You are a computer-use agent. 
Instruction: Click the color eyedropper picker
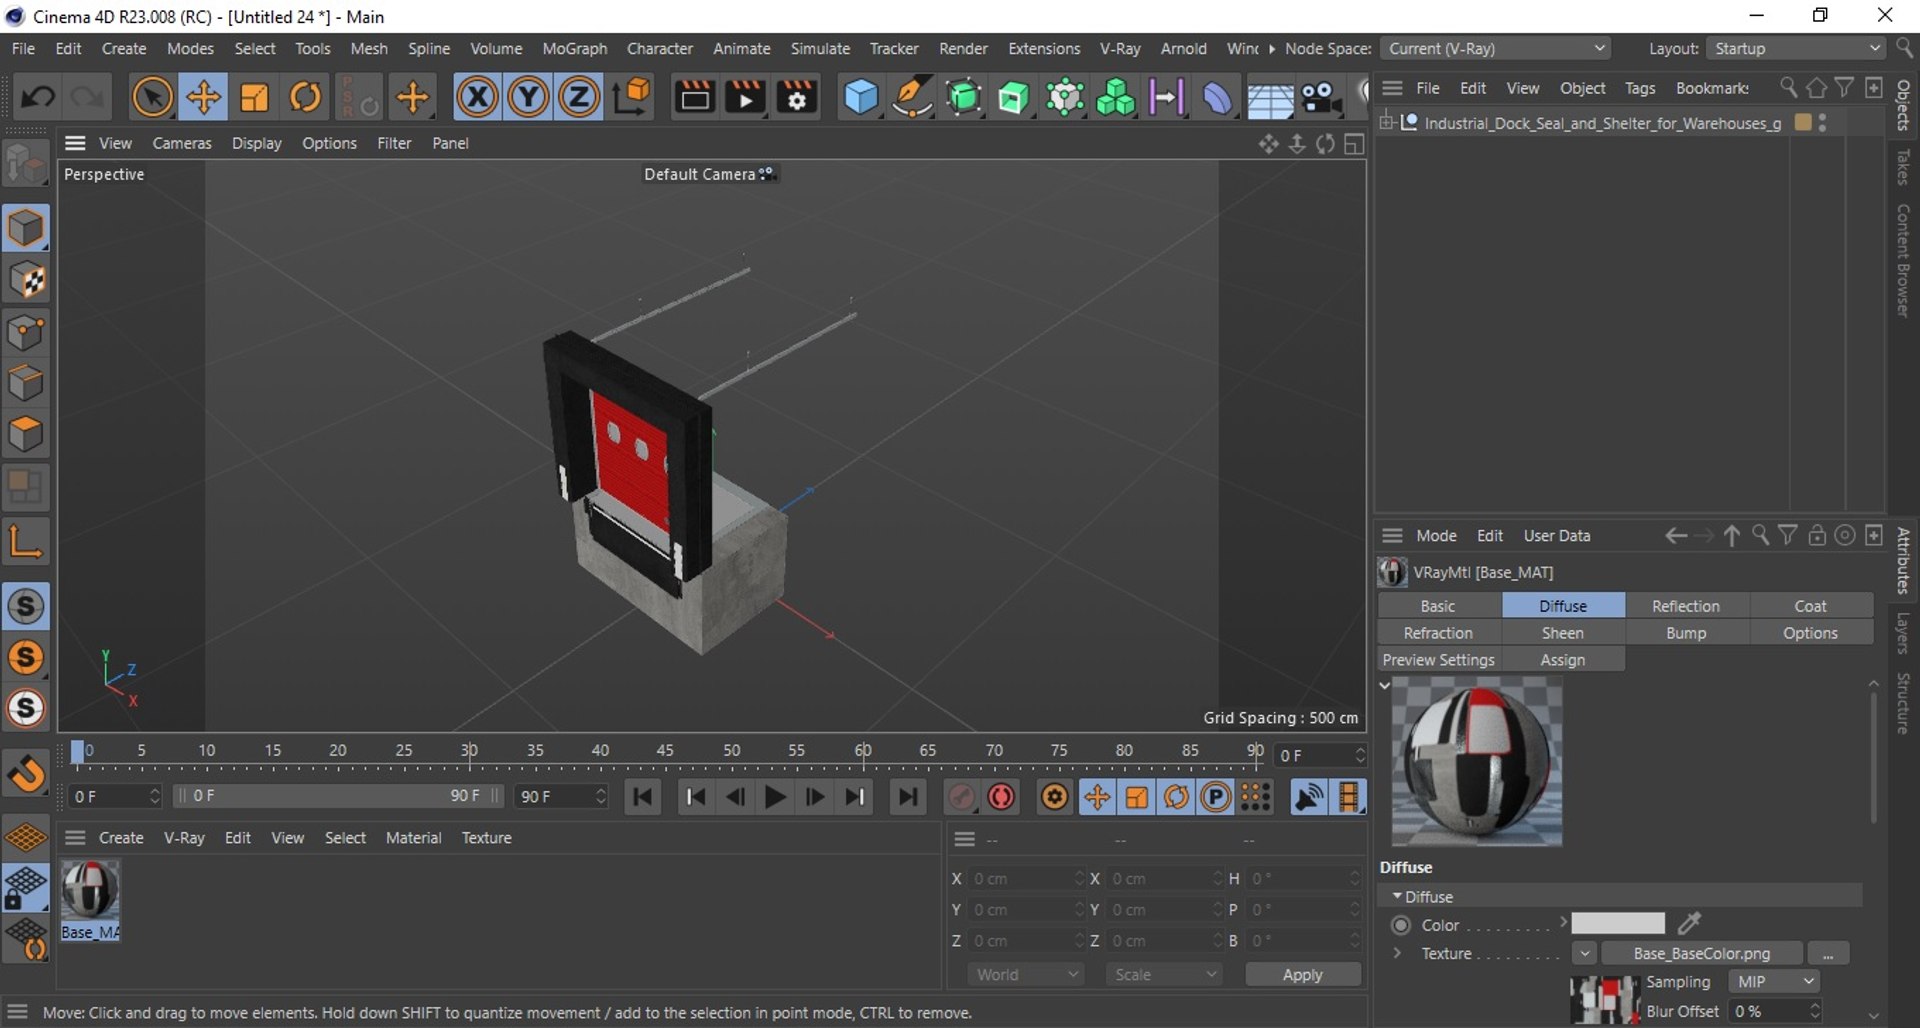(x=1689, y=923)
